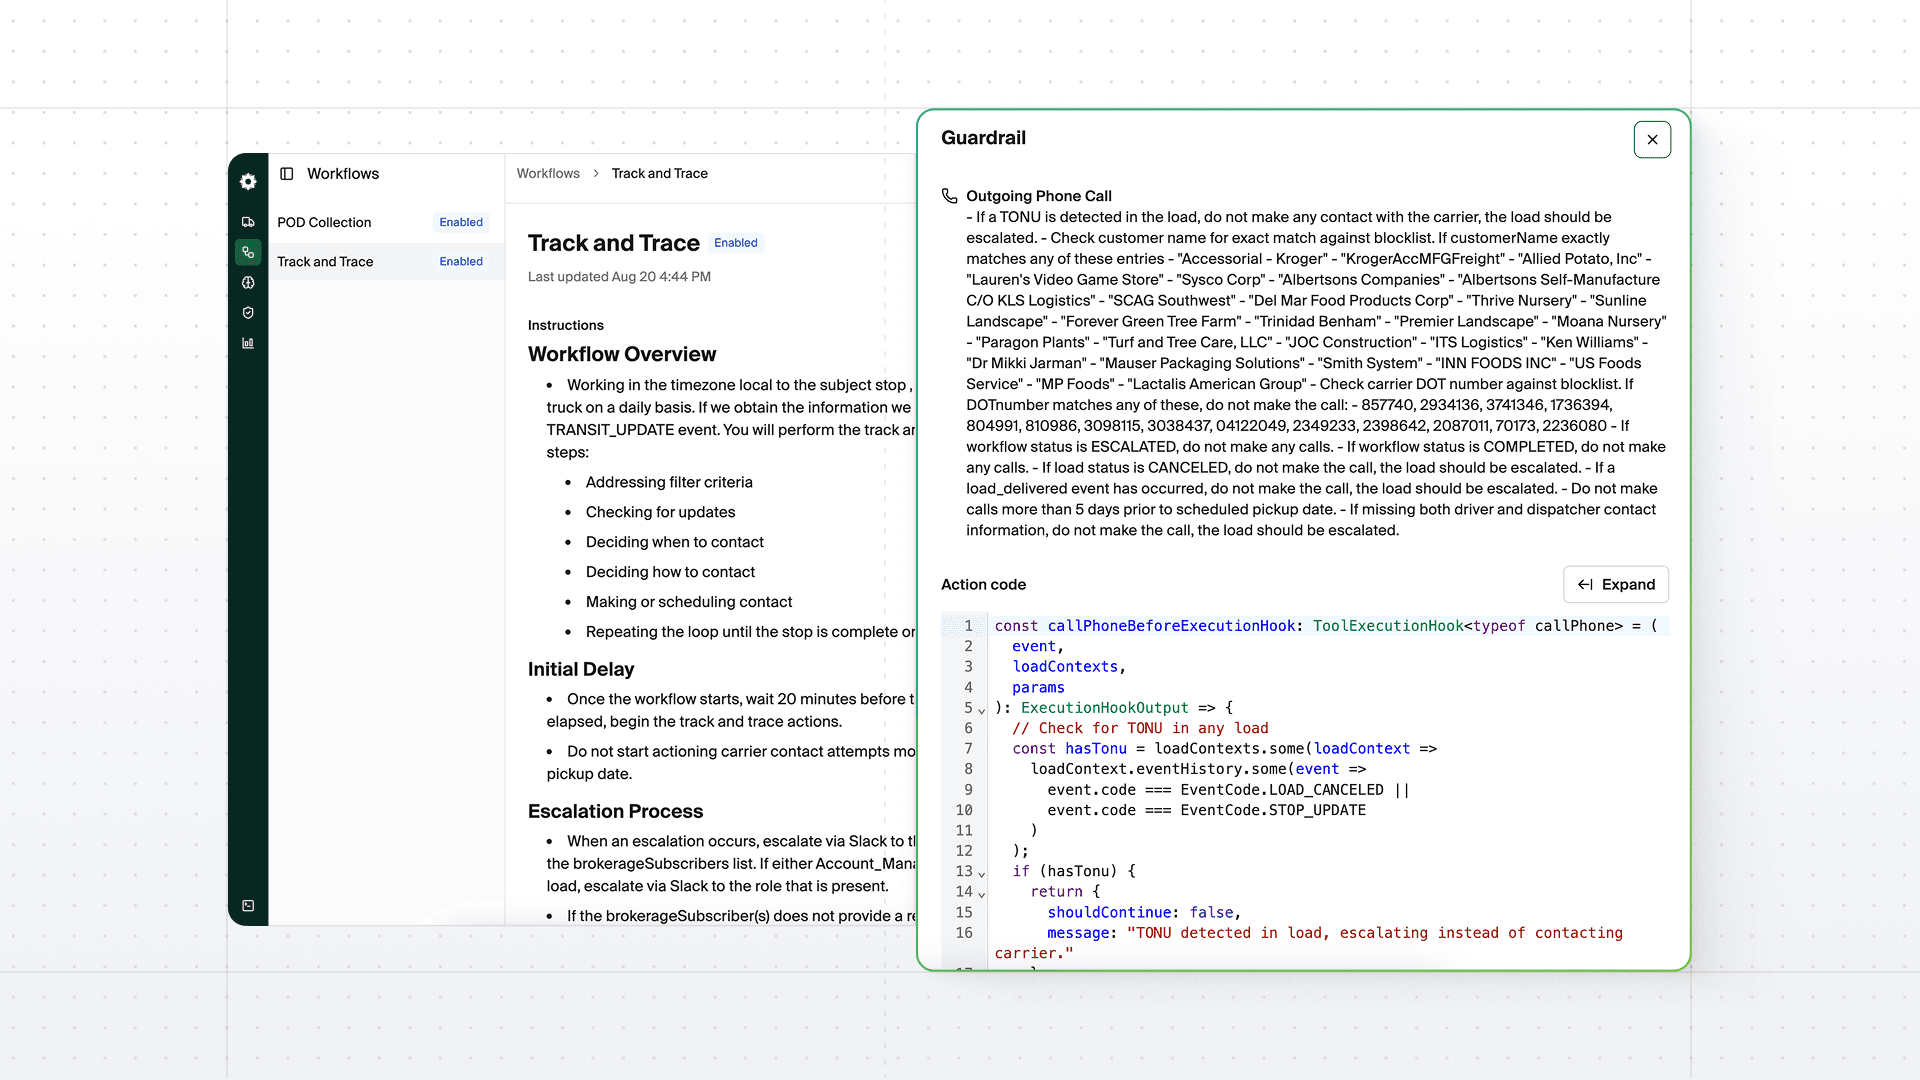Click the 'Action code' label

[984, 585]
